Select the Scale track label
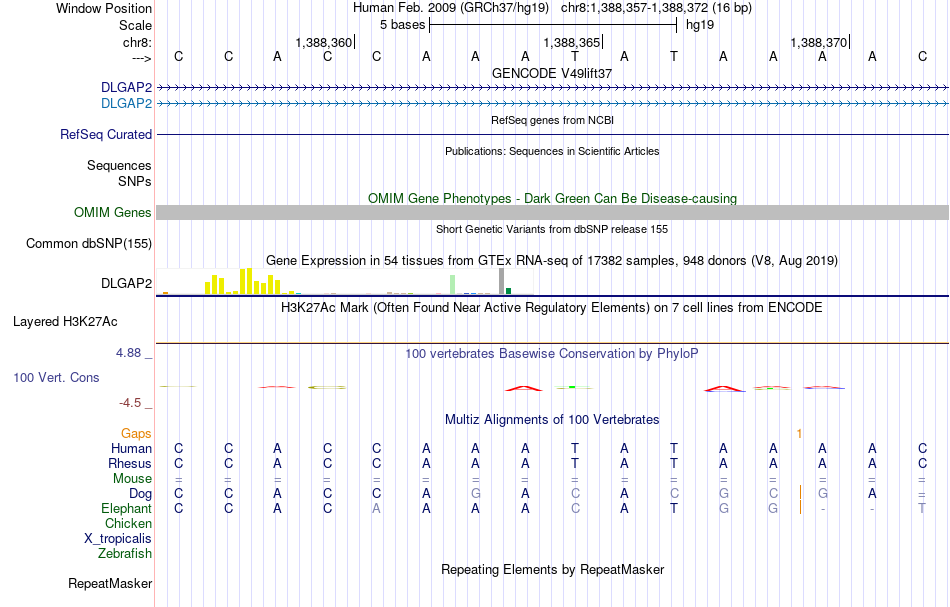 (135, 25)
